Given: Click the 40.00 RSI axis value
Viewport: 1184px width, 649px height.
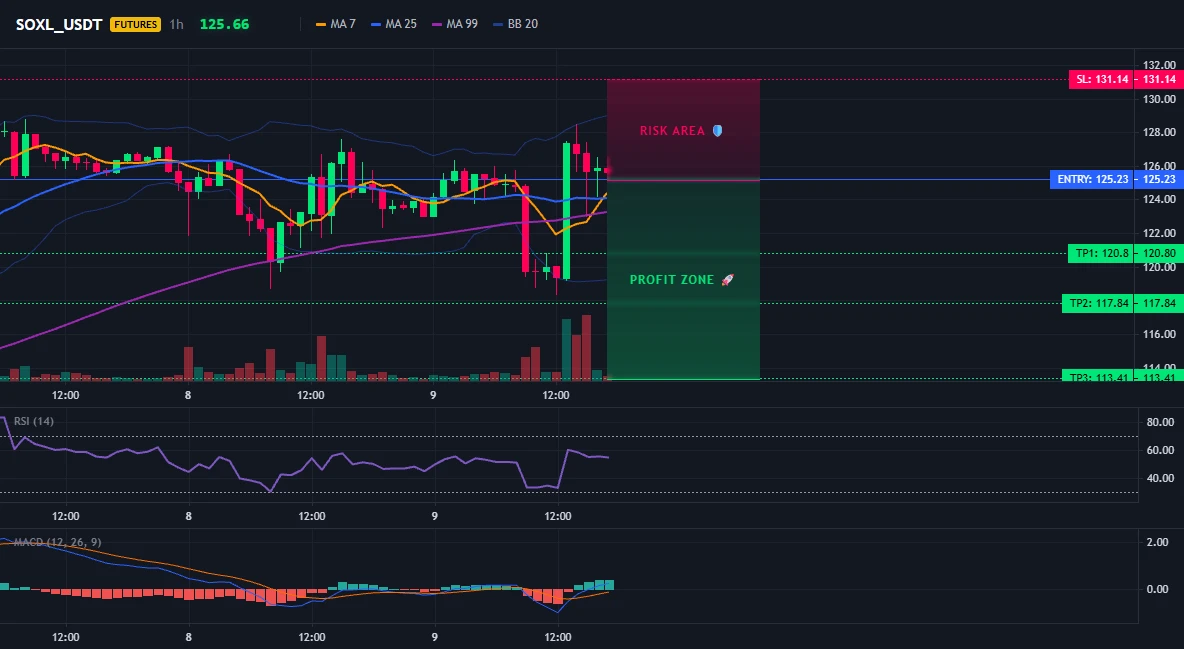Looking at the screenshot, I should click(1160, 477).
